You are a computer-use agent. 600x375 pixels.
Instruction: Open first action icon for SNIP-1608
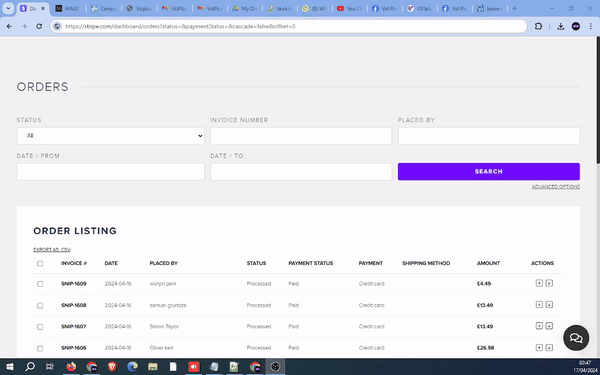pos(539,305)
